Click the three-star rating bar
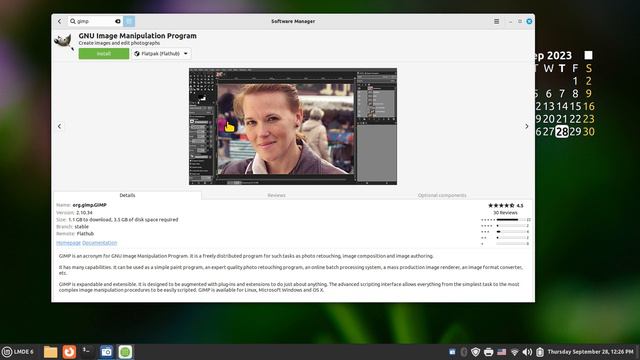Image resolution: width=640 pixels, height=360 pixels. coord(511,231)
